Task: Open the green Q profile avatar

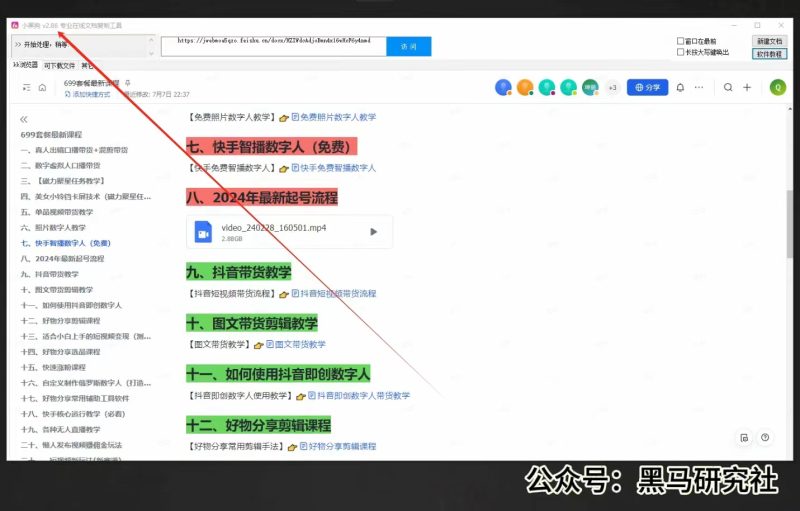Action: click(x=778, y=88)
